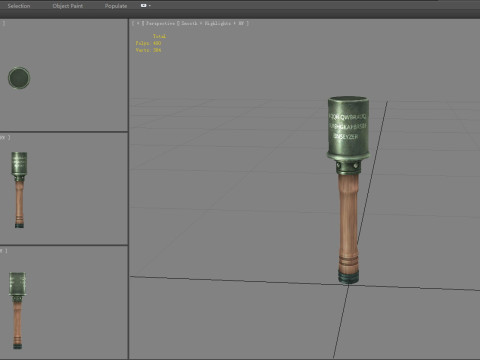
Task: Select grenade in middle-left viewport
Action: point(19,190)
